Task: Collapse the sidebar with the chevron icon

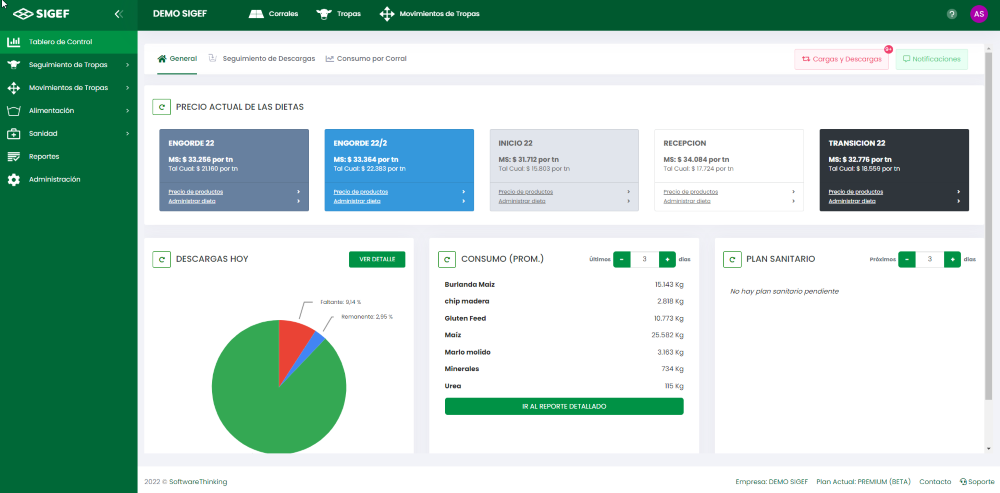Action: (118, 14)
